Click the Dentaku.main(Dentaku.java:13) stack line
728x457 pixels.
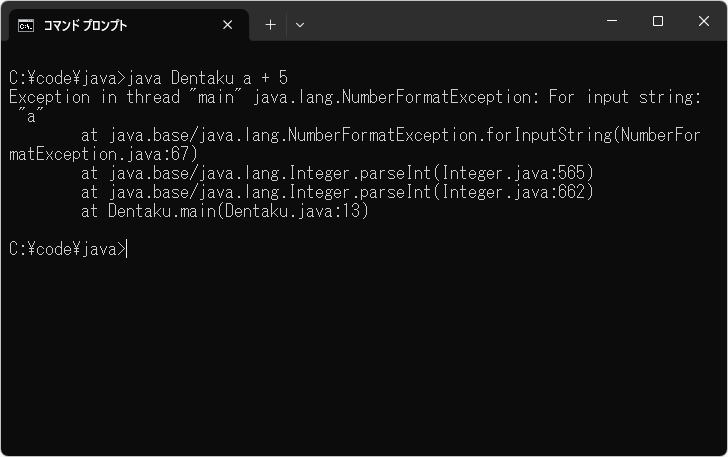(x=225, y=211)
